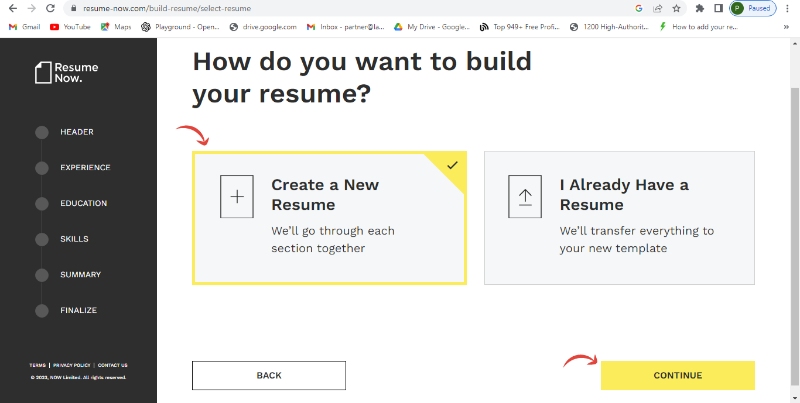800x403 pixels.
Task: Open the Chrome three-dot menu
Action: click(x=787, y=8)
